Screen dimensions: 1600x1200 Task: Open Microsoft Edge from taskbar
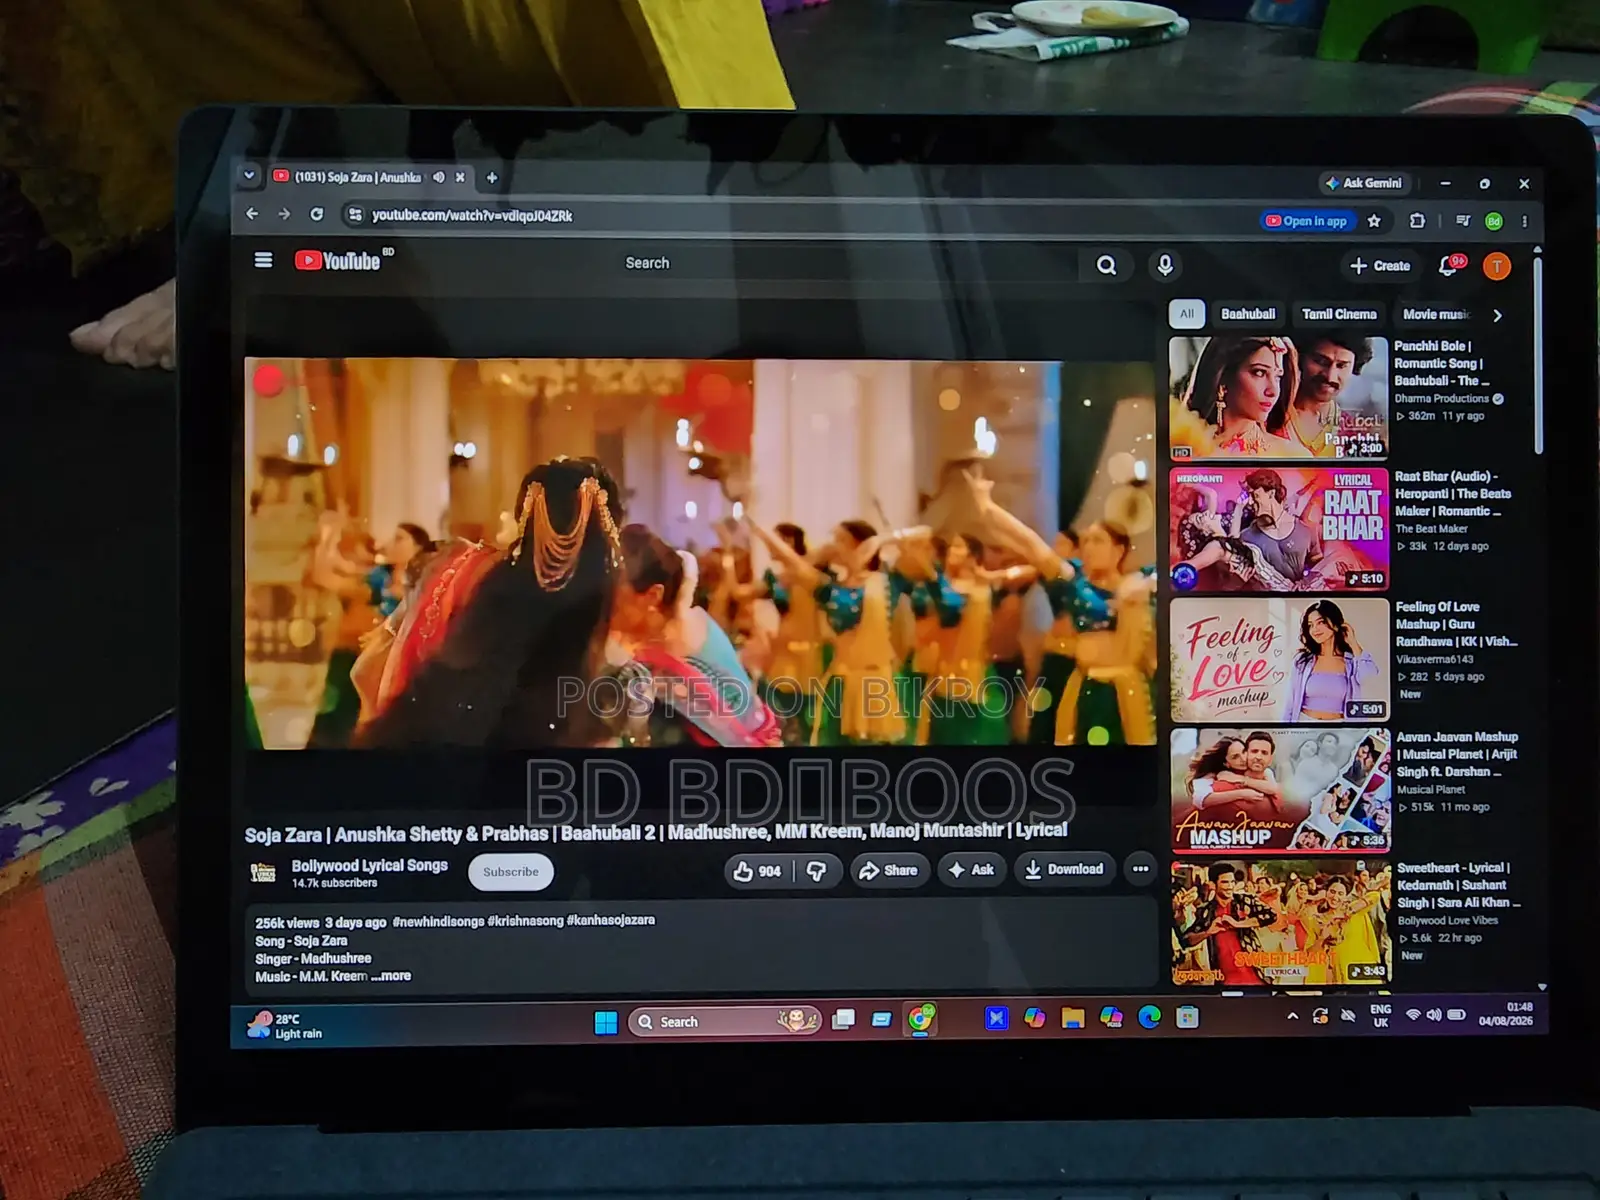1149,1017
